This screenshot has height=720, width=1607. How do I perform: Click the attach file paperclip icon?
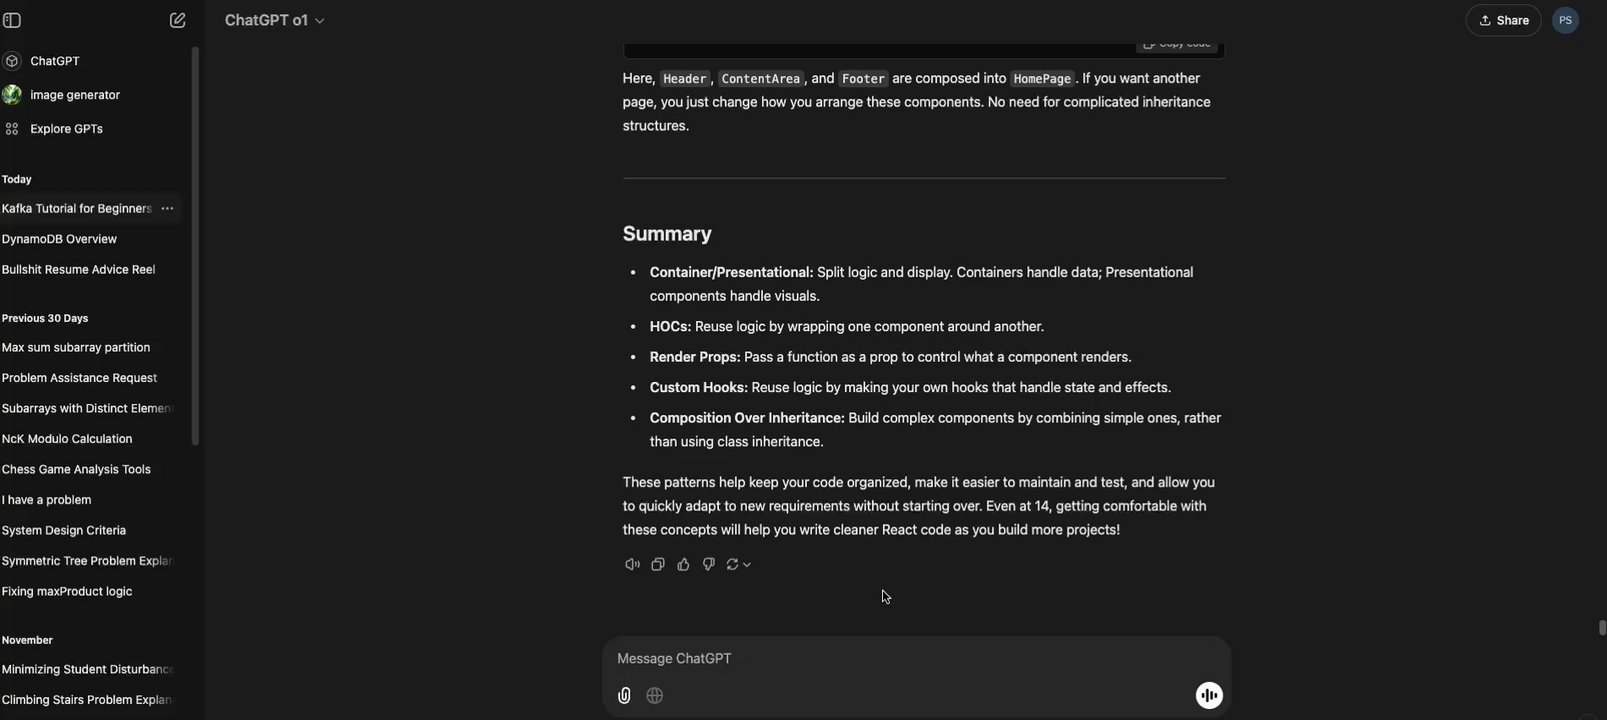pos(624,696)
